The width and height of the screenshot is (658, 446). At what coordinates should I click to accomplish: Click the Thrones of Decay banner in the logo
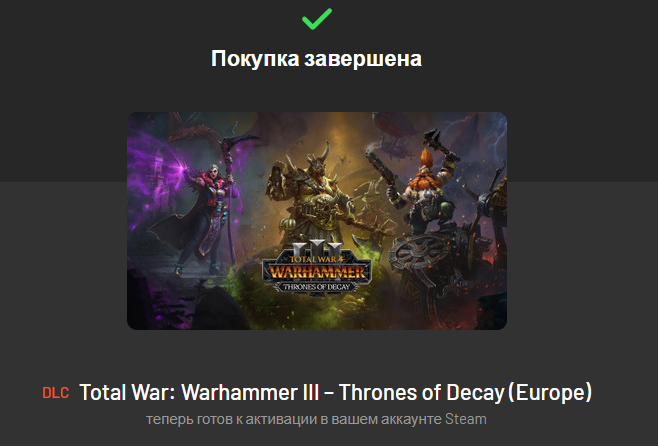click(317, 287)
